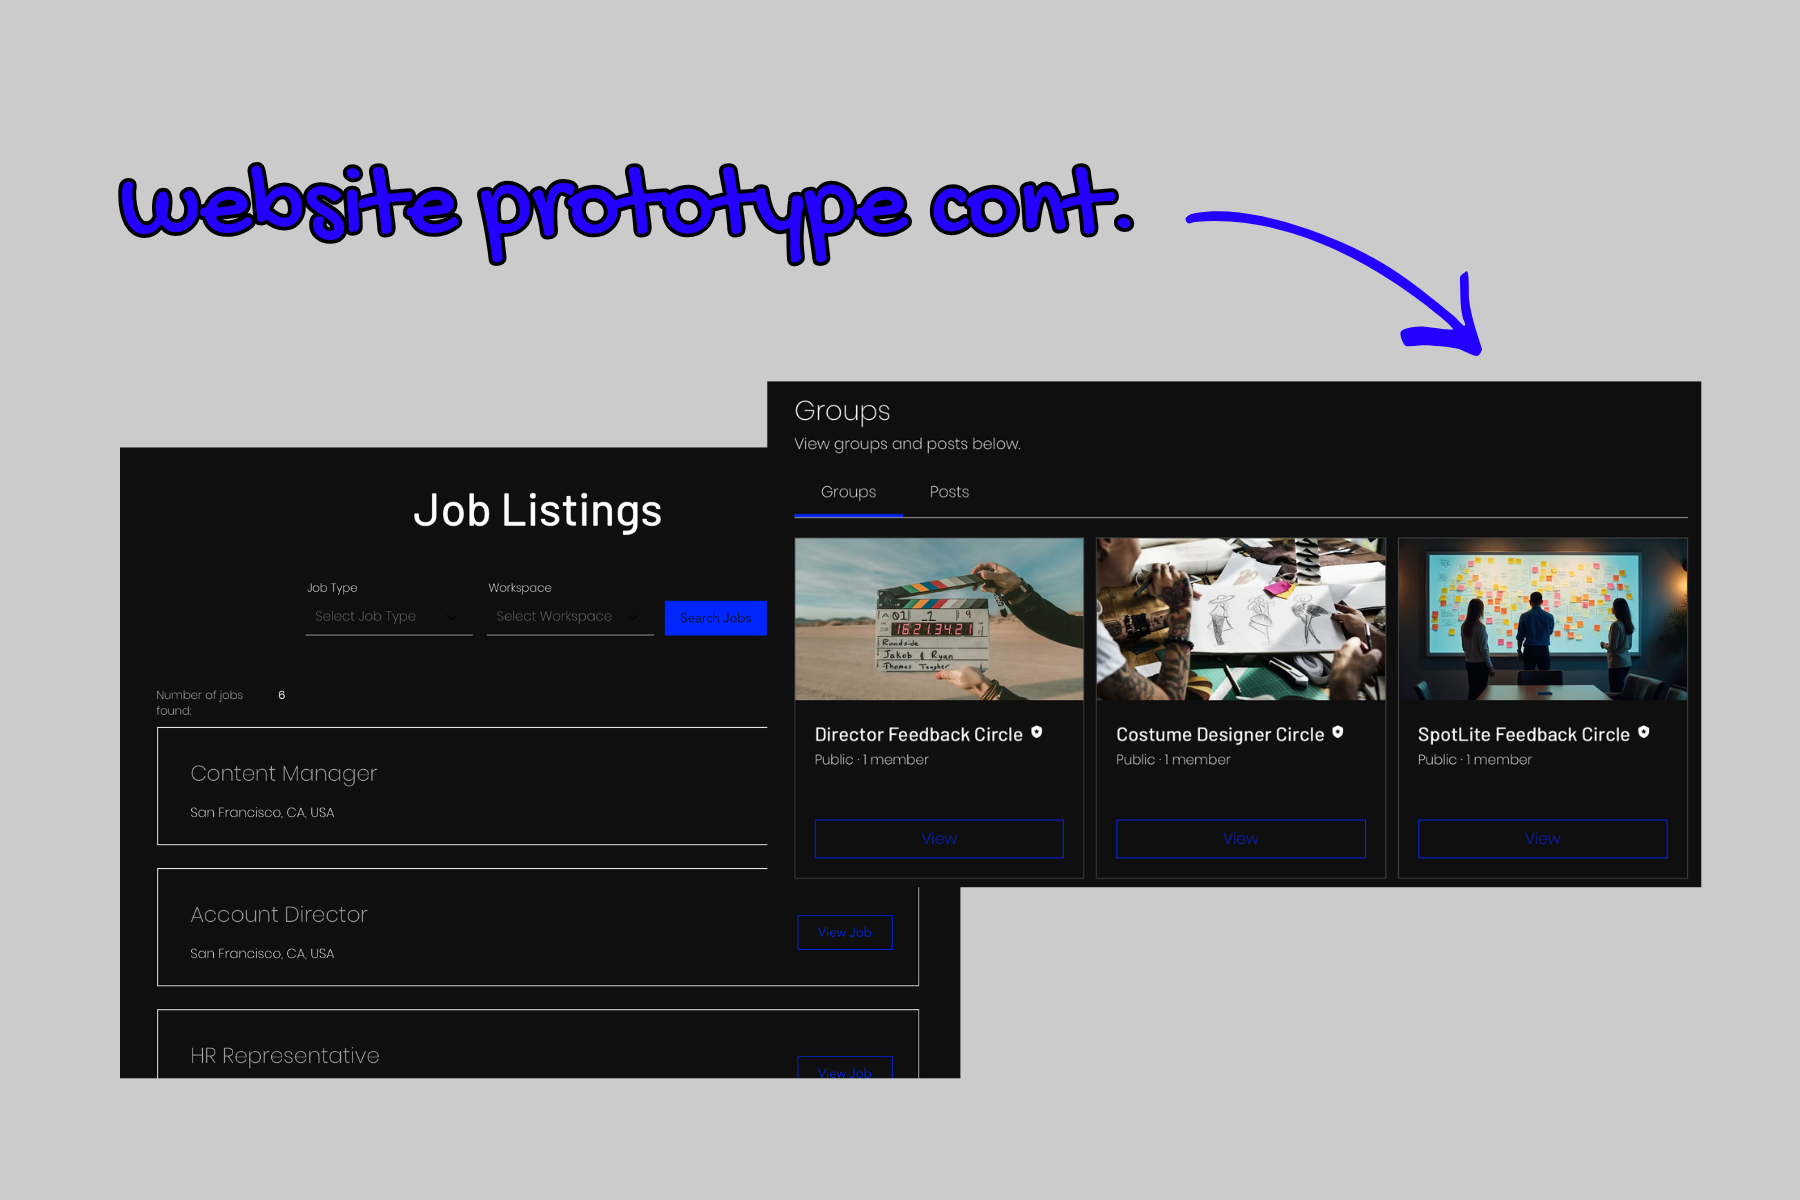Click View on the SpotLite Feedback Circle card

point(1541,838)
